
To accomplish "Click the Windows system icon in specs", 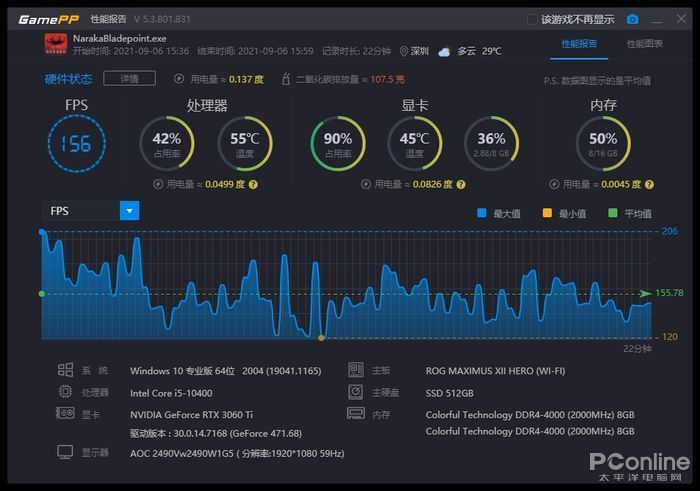I will (x=65, y=370).
